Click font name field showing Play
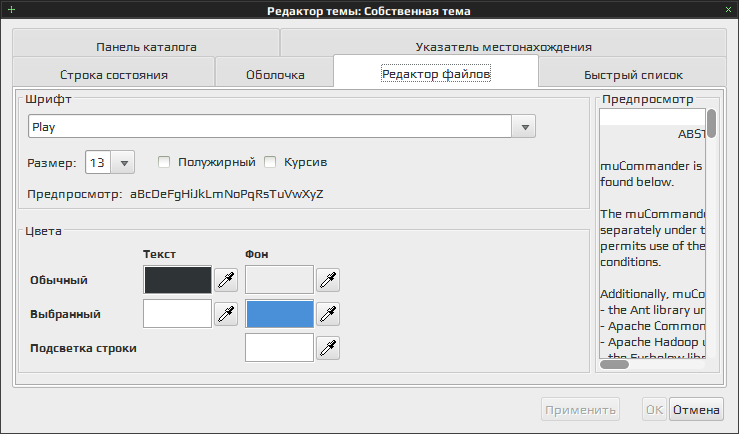Viewport: 739px width, 434px height. (x=270, y=127)
